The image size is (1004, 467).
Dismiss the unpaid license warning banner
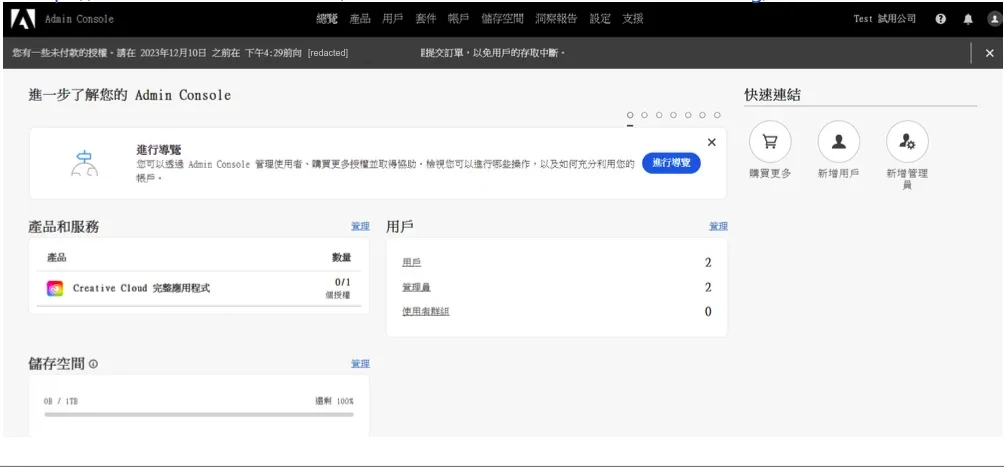click(x=989, y=53)
